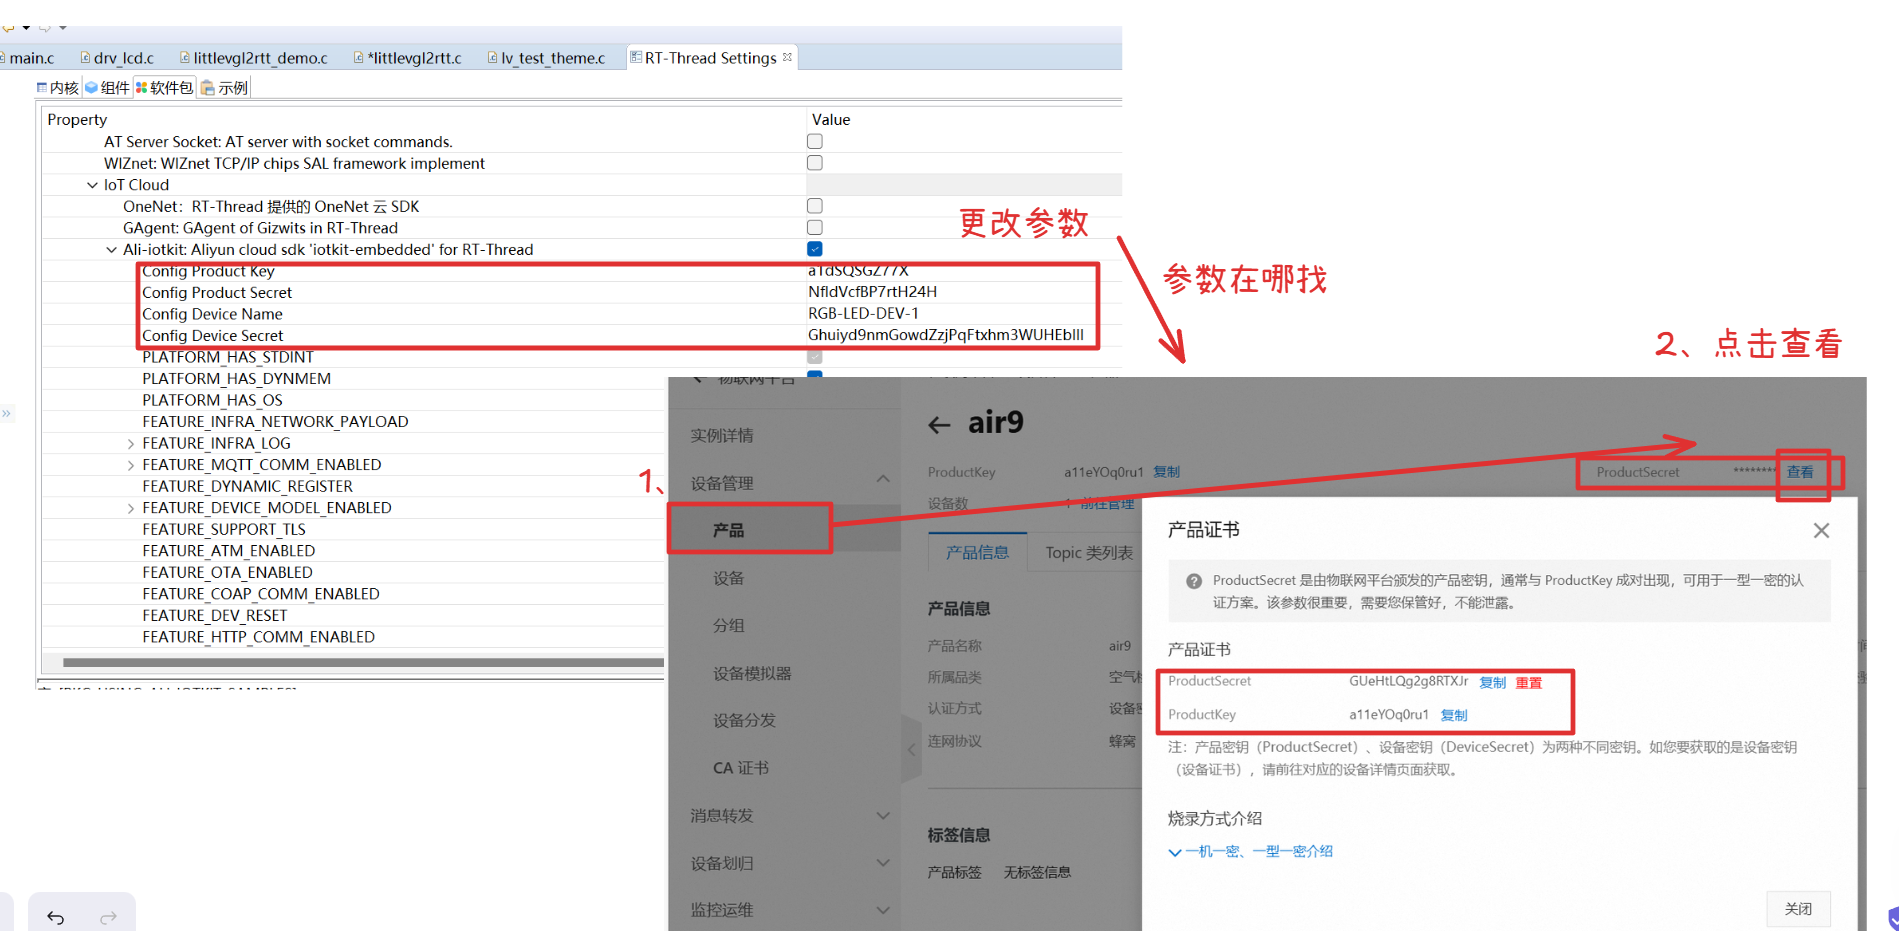1899x931 pixels.
Task: Close the RT-Thread Settings editor tab
Action: coord(788,57)
